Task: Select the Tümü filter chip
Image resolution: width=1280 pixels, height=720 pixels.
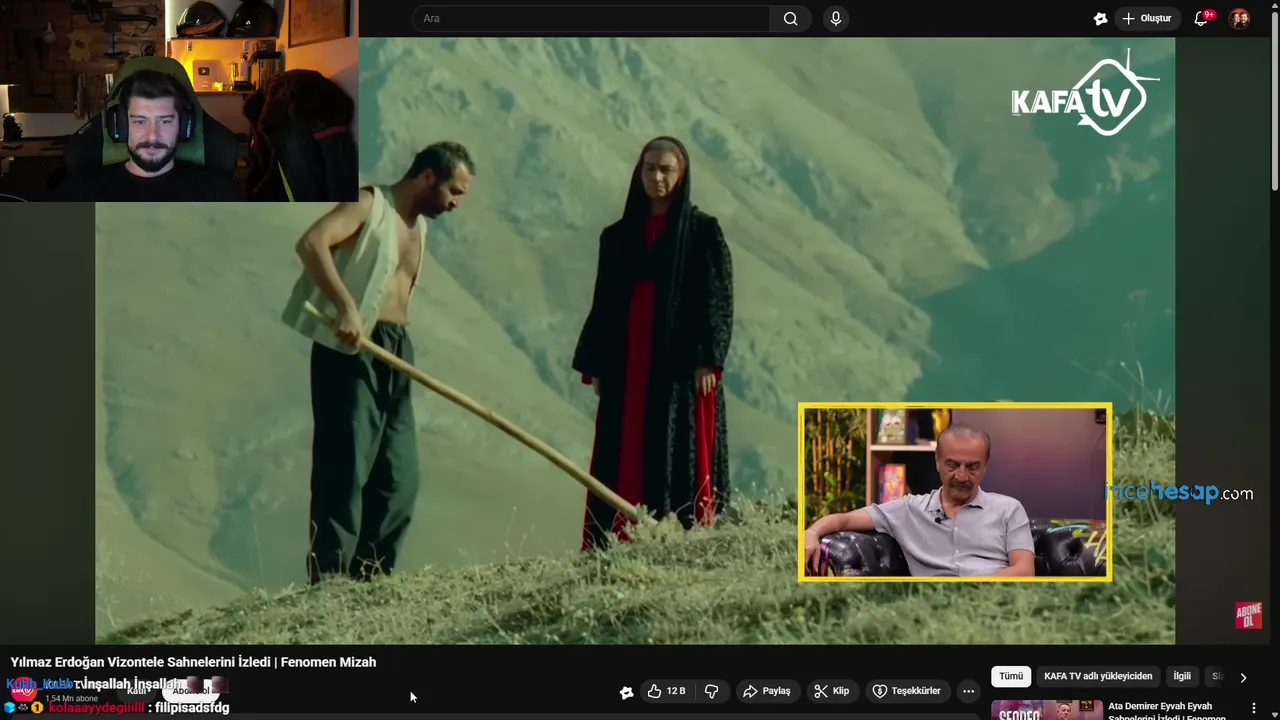Action: coord(1011,676)
